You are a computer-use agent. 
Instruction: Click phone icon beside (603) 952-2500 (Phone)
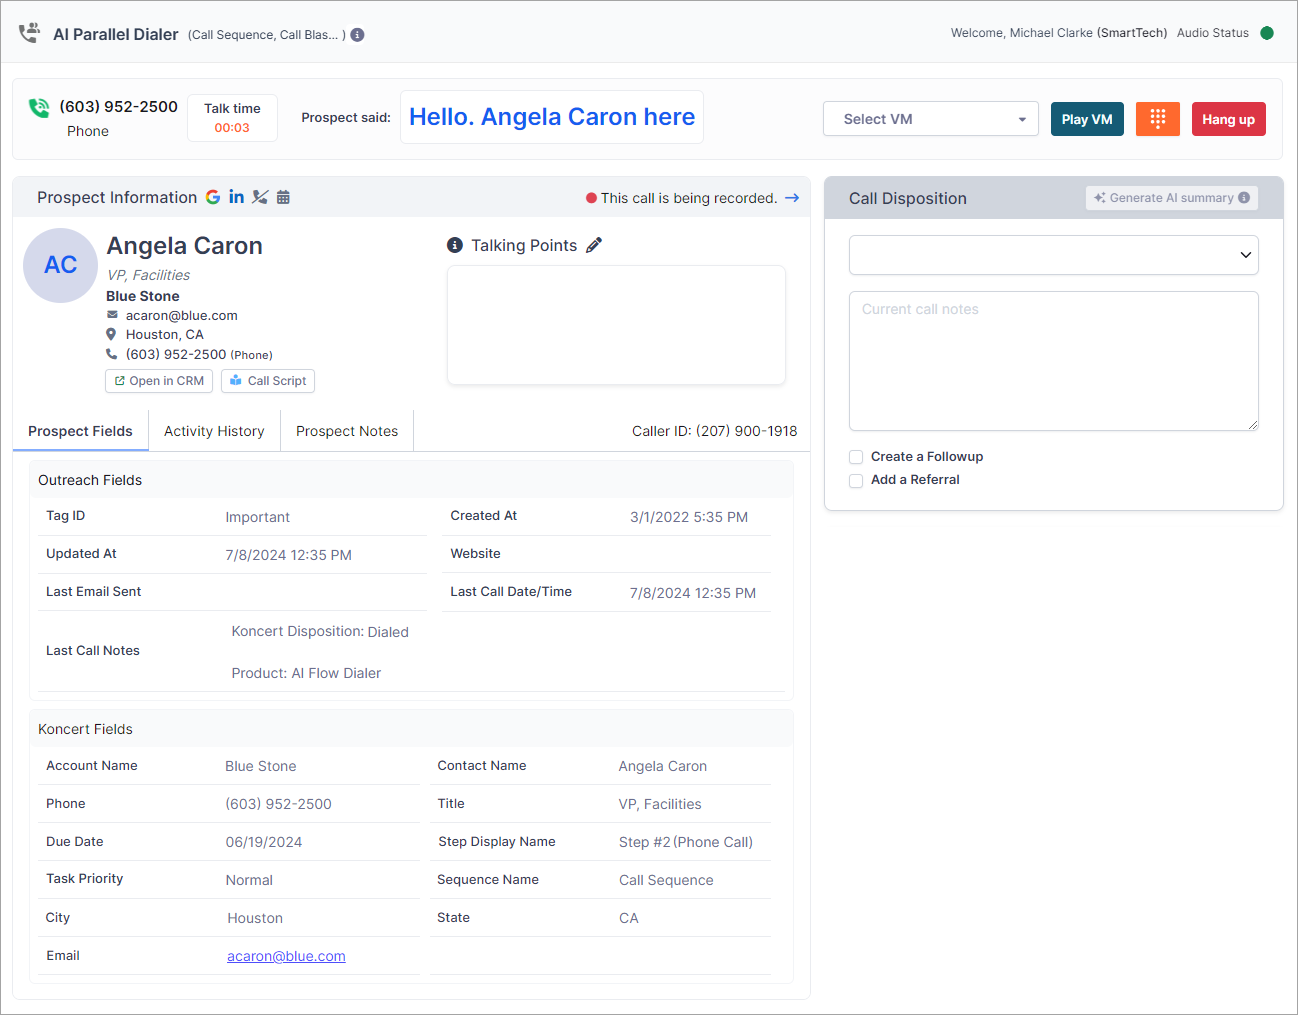click(x=111, y=354)
